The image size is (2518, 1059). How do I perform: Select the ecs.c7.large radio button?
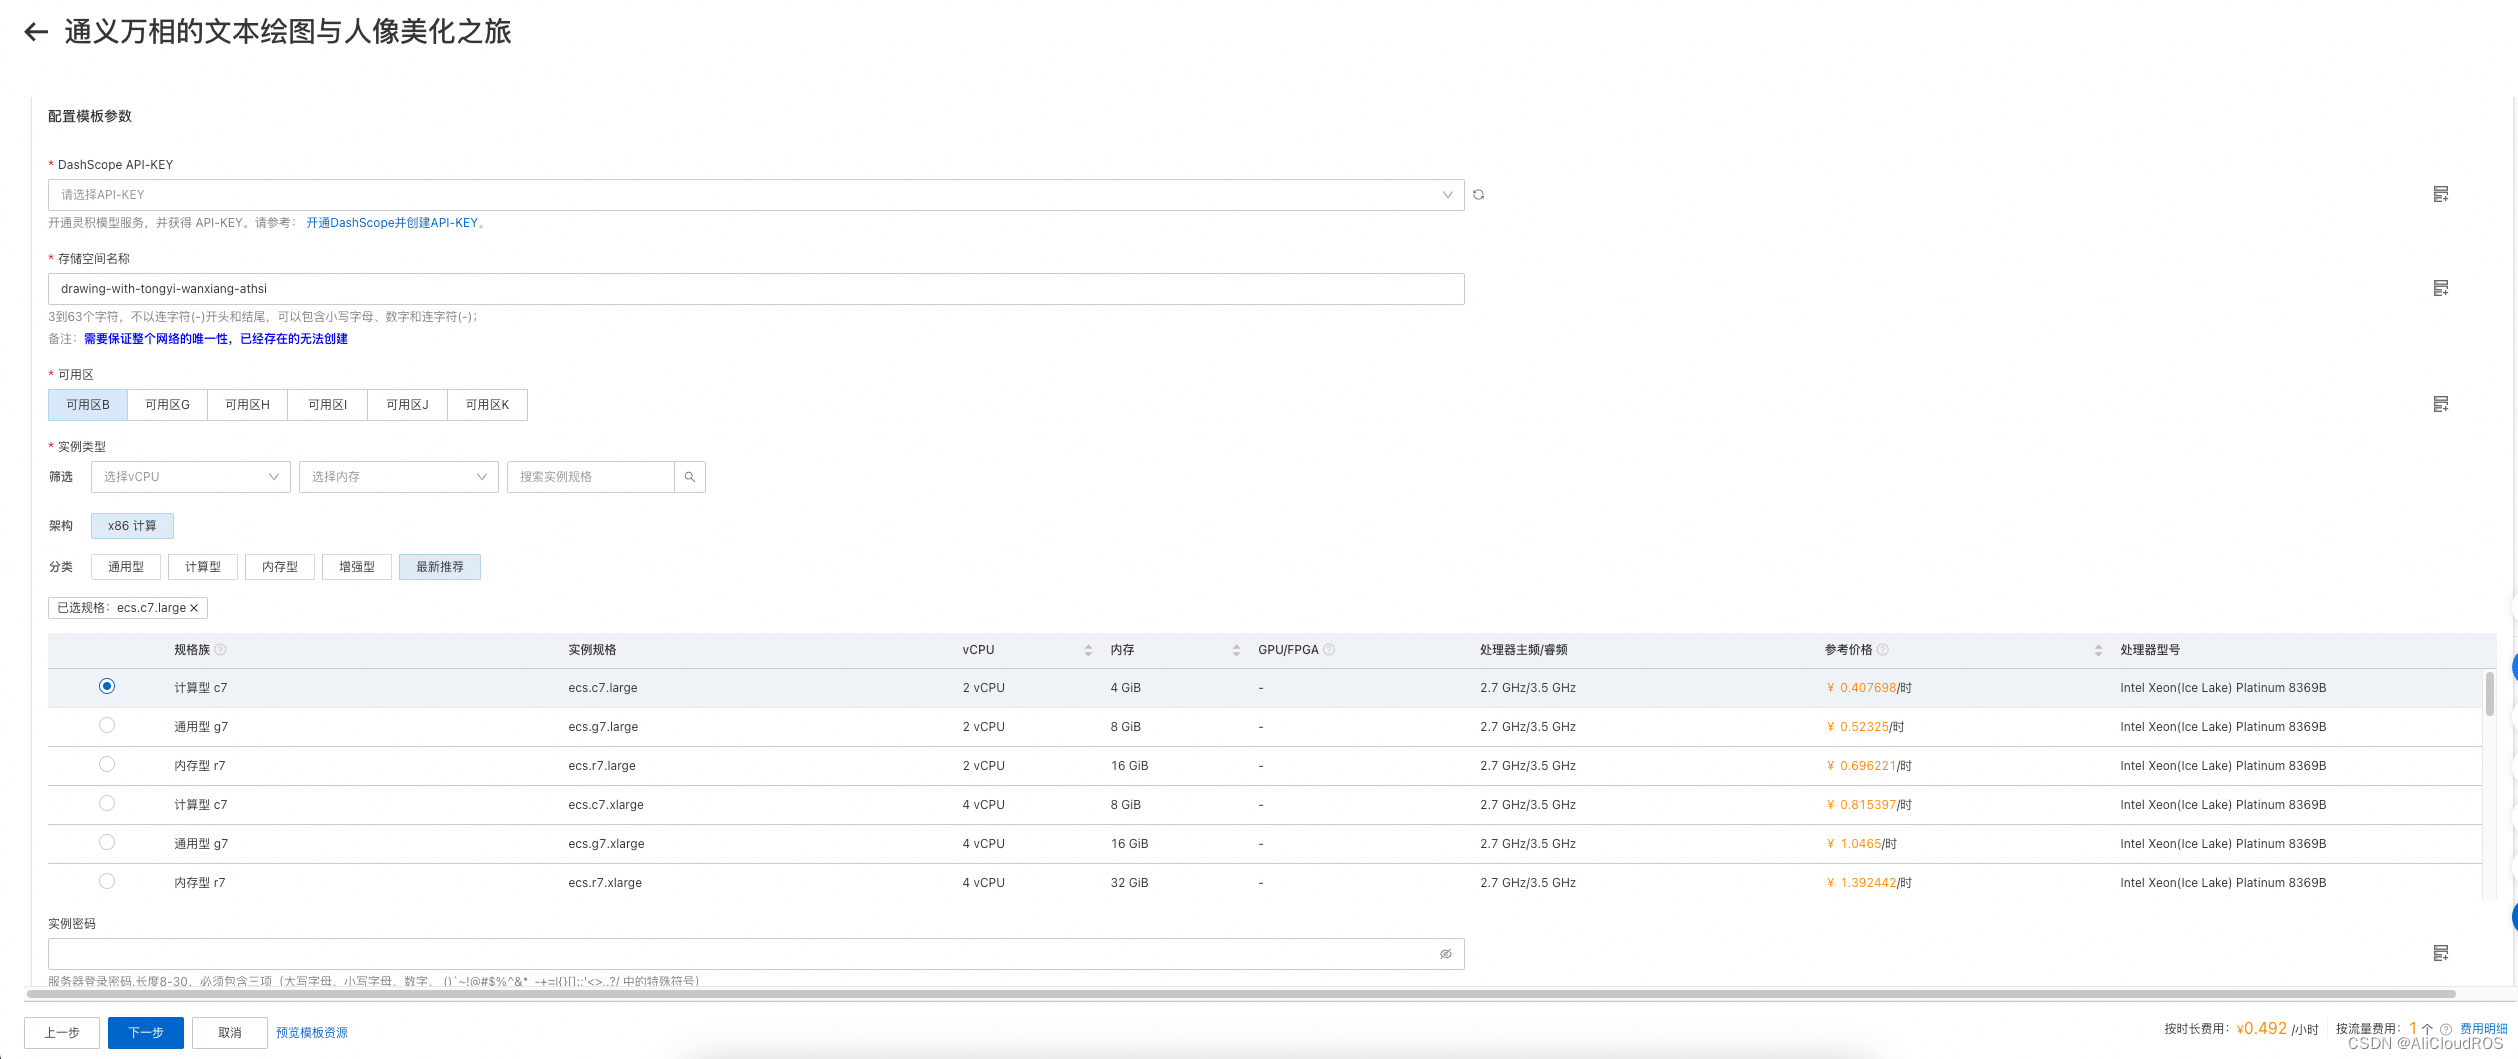(x=107, y=686)
